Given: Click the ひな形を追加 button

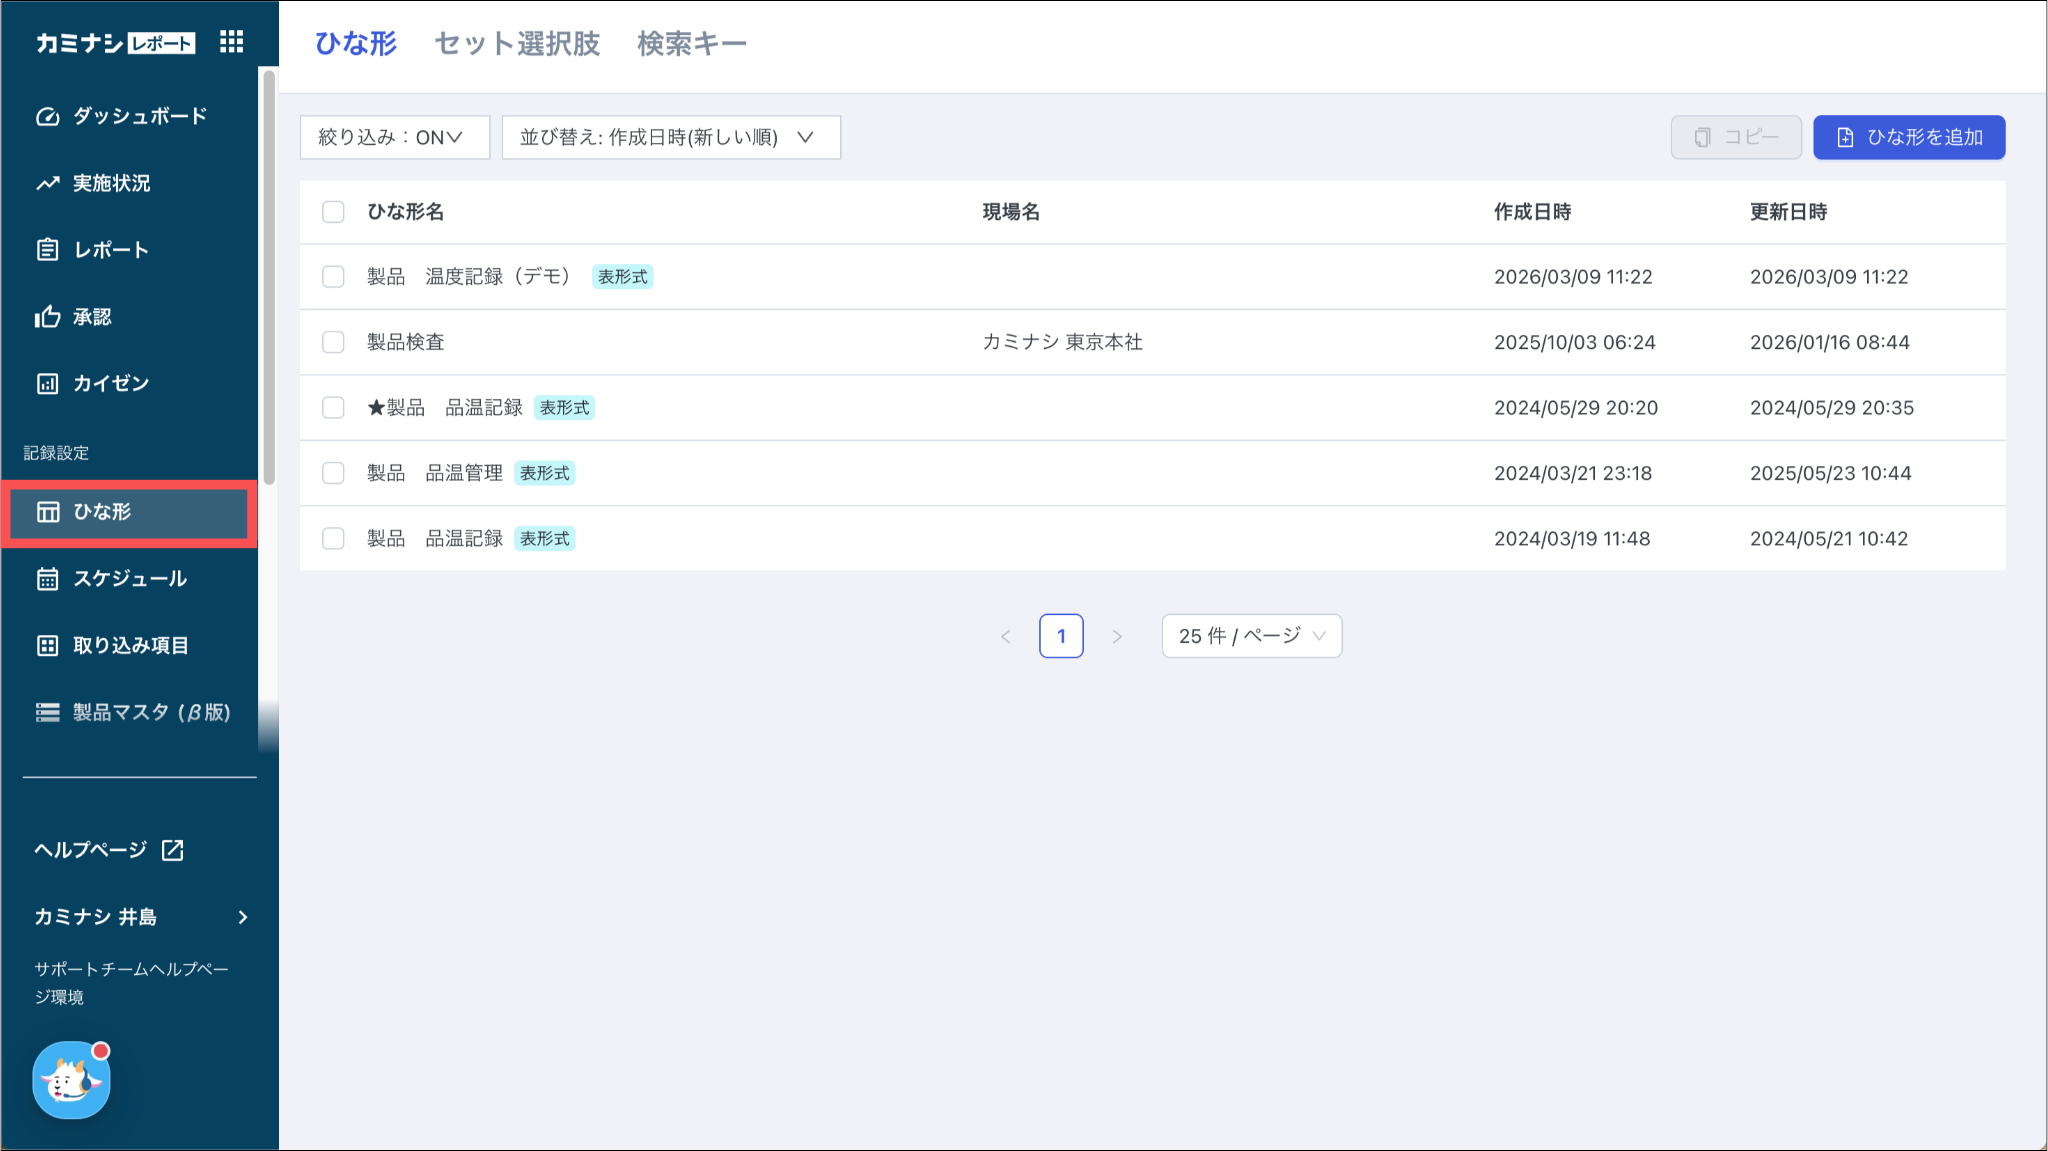Looking at the screenshot, I should (x=1908, y=137).
